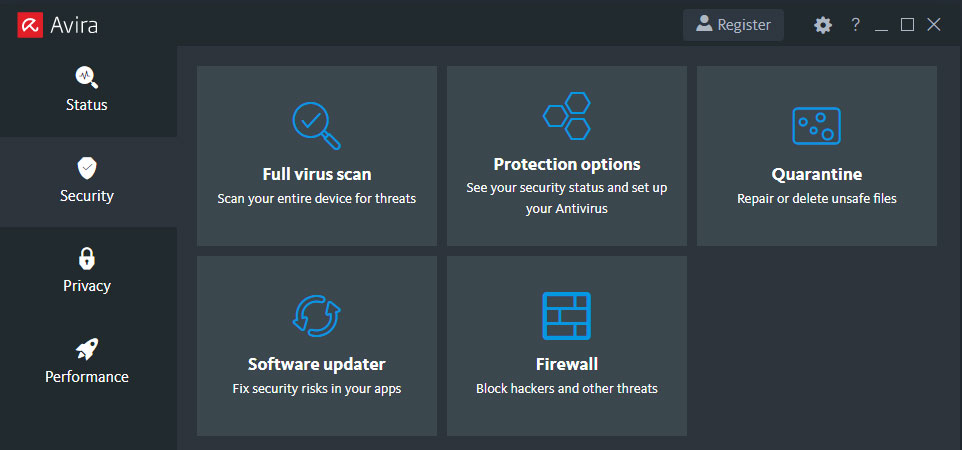Viewport: 962px width, 450px height.
Task: Click the Performance rocket icon
Action: (87, 349)
